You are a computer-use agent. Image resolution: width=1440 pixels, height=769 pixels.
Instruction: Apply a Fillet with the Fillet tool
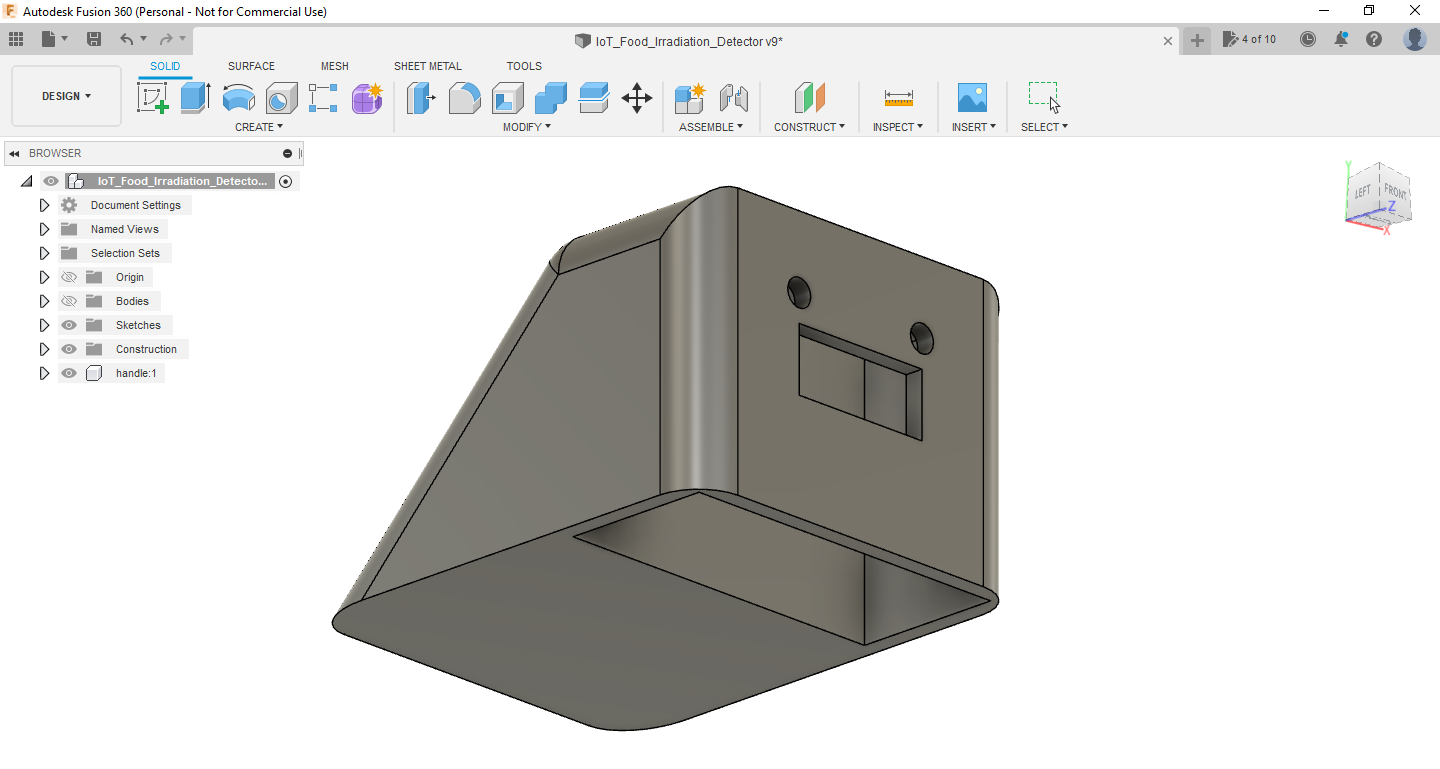click(x=464, y=97)
